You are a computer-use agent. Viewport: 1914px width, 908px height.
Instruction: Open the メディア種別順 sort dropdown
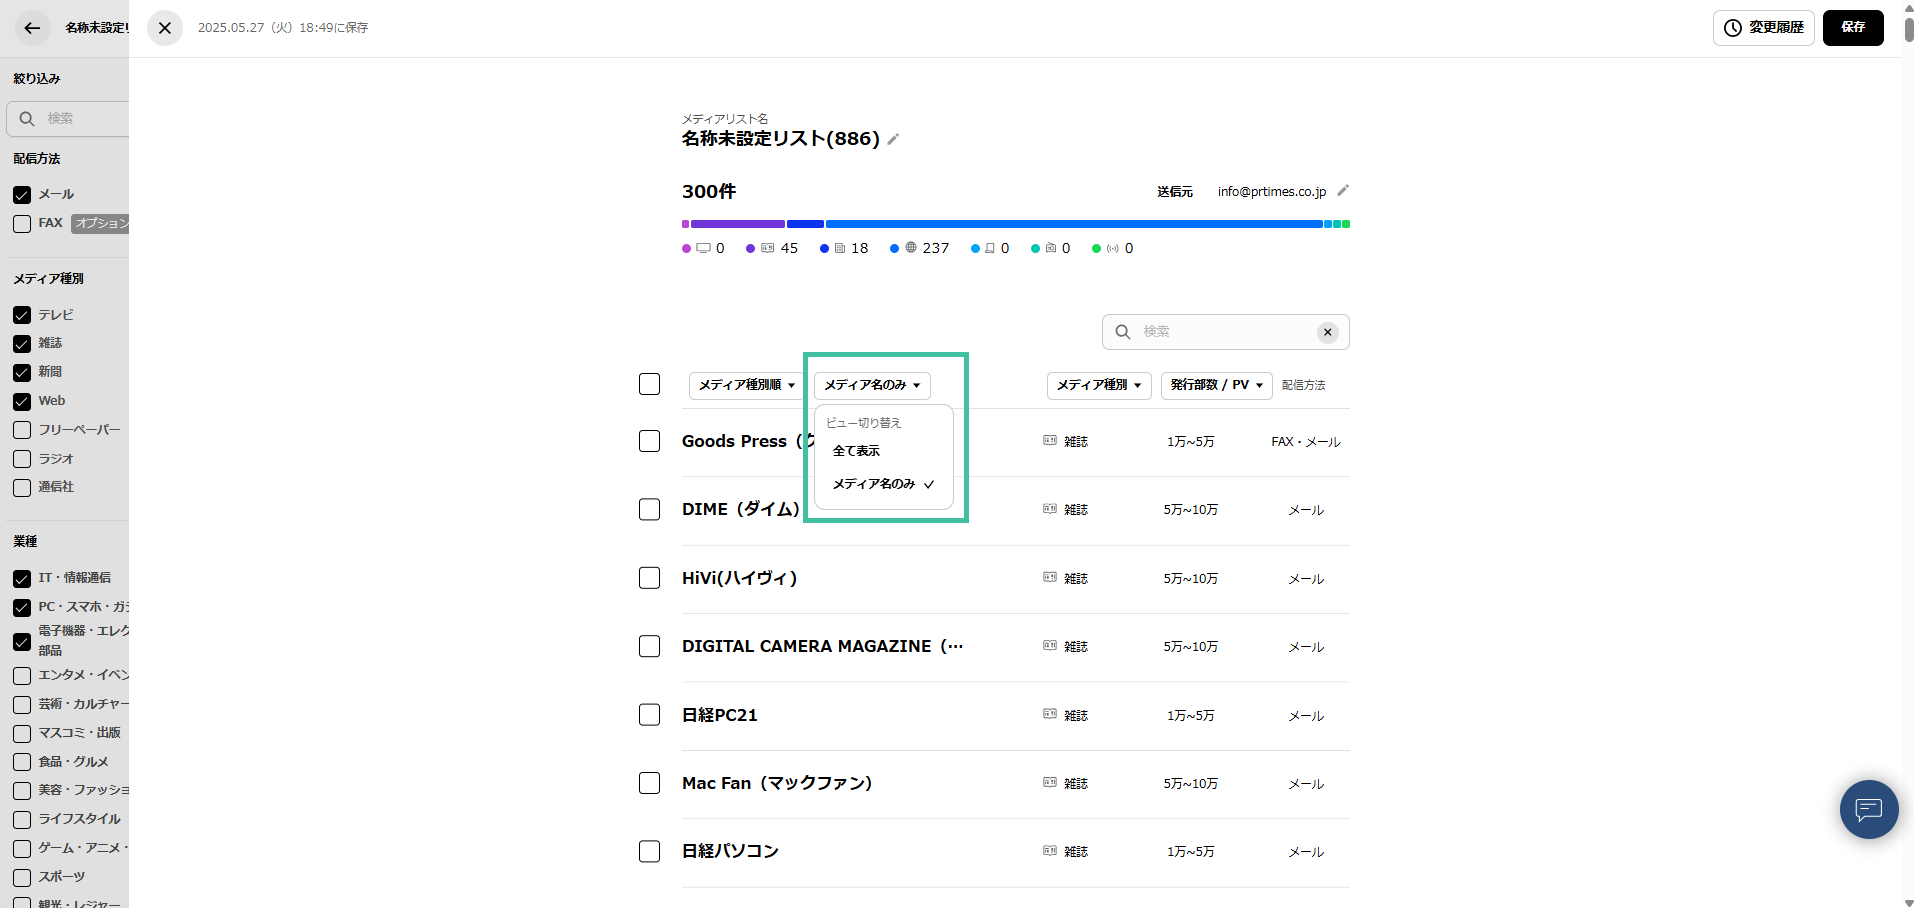click(746, 385)
